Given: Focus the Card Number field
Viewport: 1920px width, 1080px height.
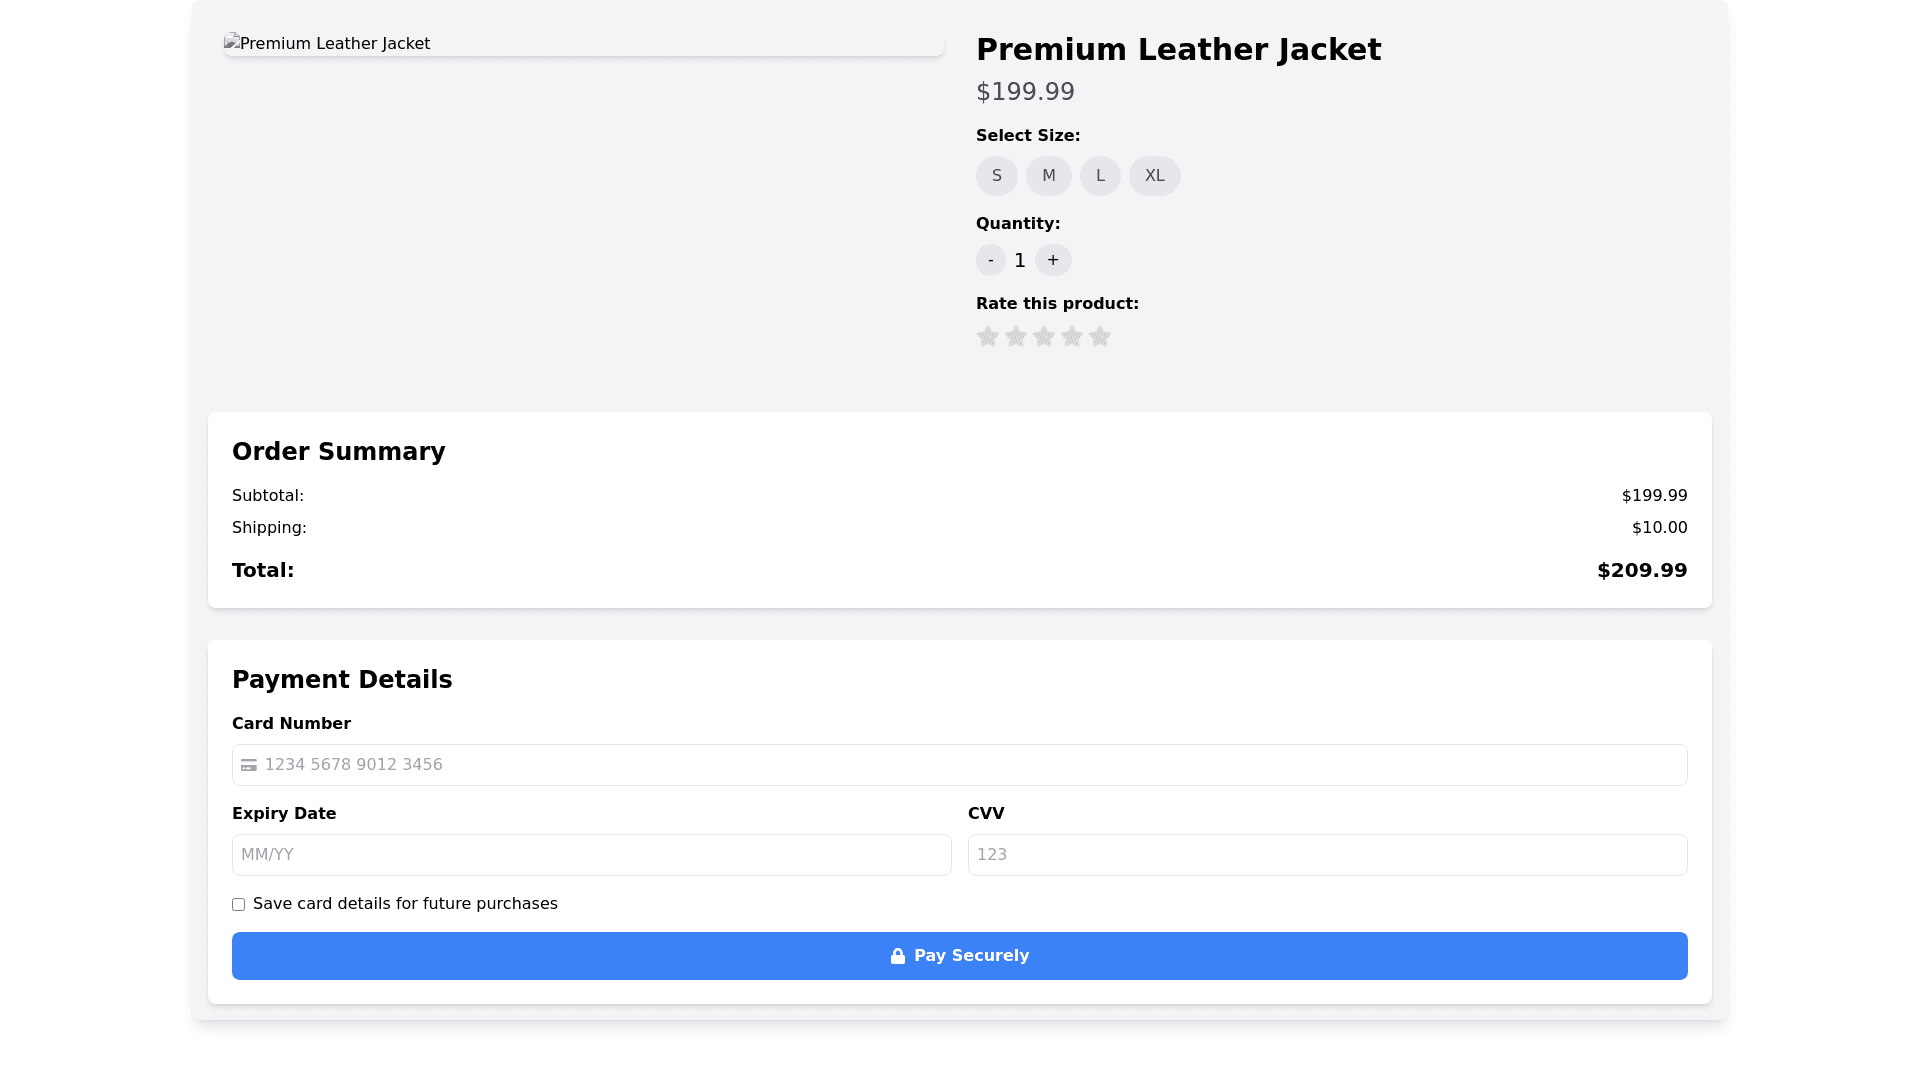Looking at the screenshot, I should pos(970,765).
